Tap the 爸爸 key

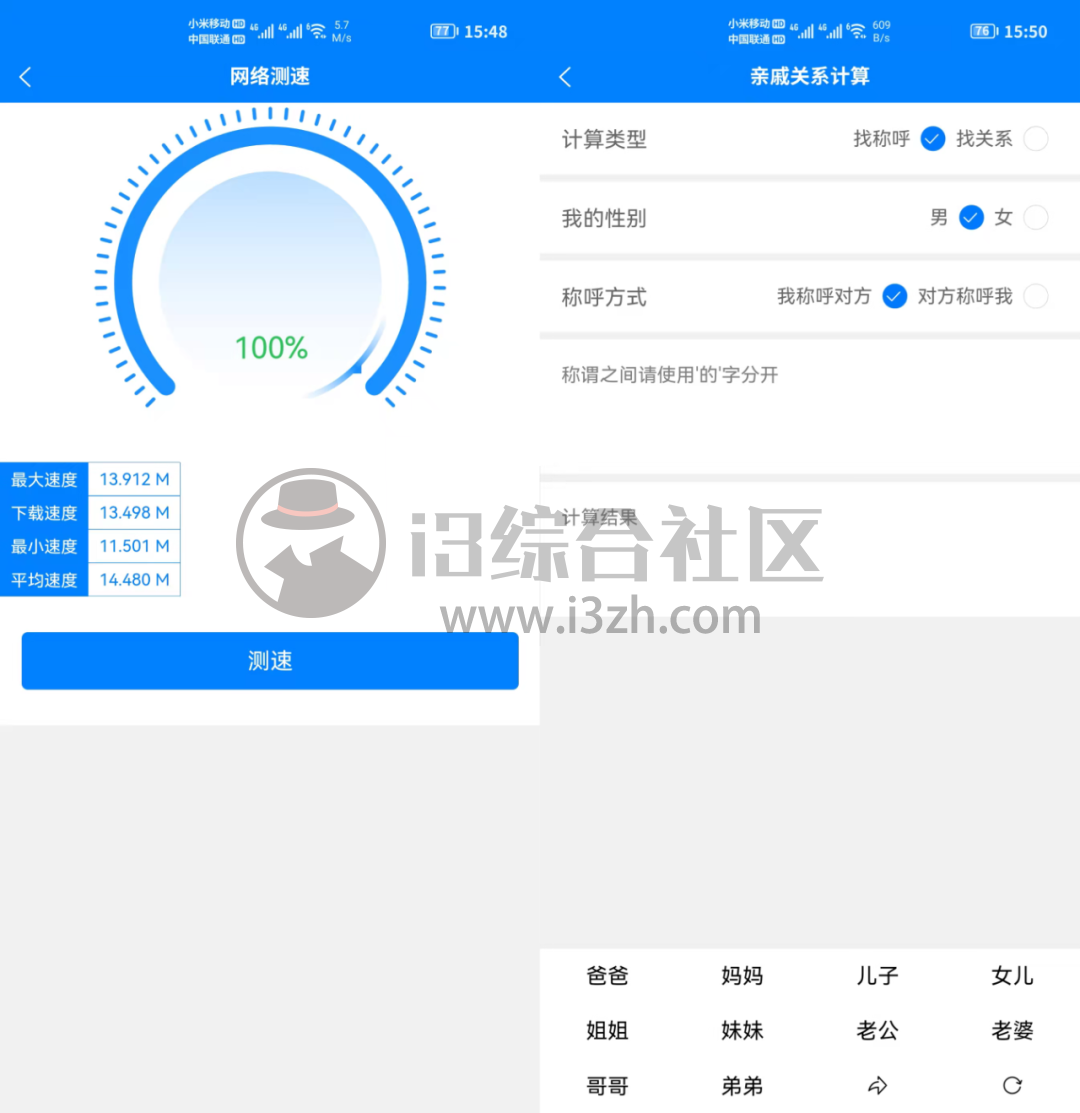coord(607,975)
